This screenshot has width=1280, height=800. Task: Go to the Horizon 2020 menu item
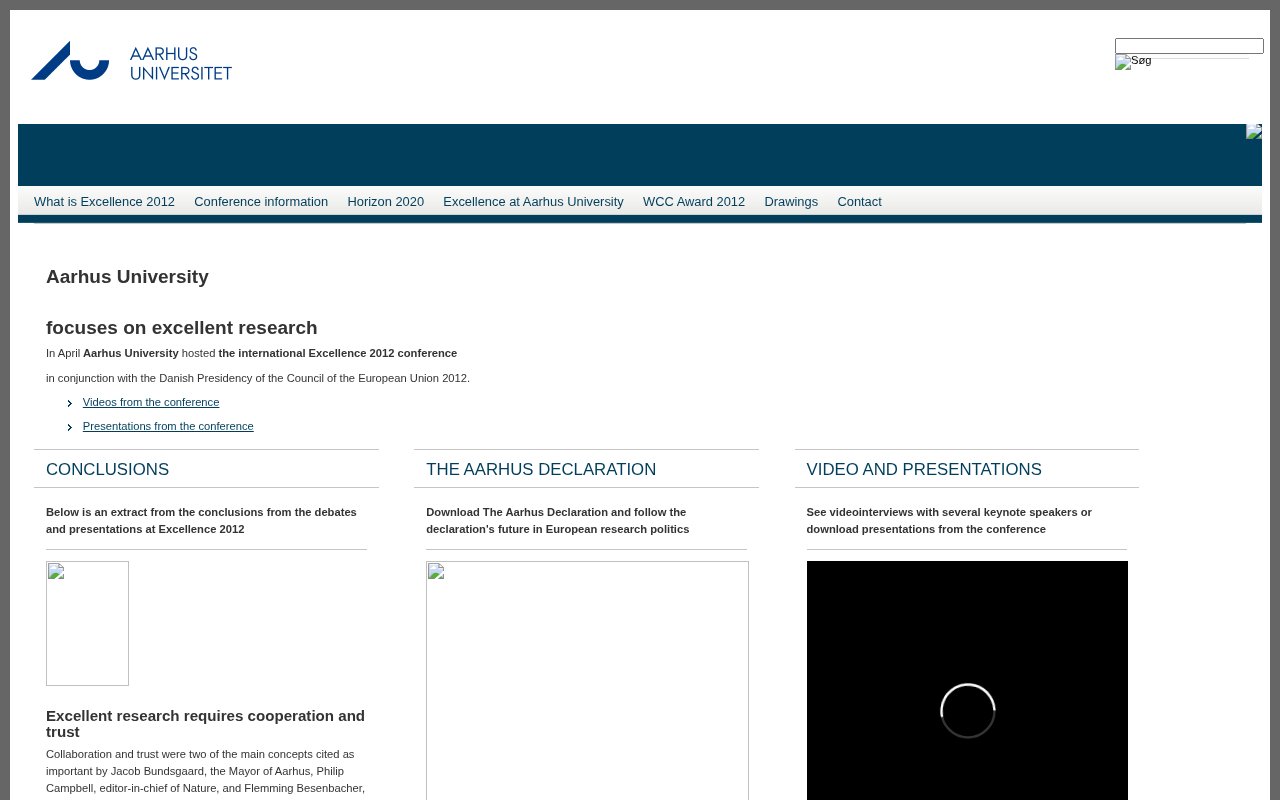(x=386, y=202)
